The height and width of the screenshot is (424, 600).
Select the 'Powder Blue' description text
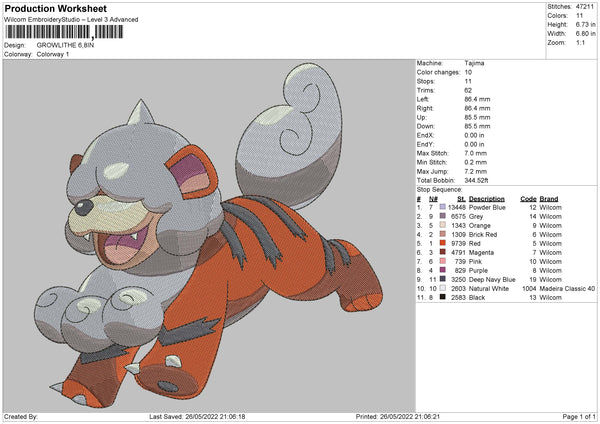coord(487,207)
